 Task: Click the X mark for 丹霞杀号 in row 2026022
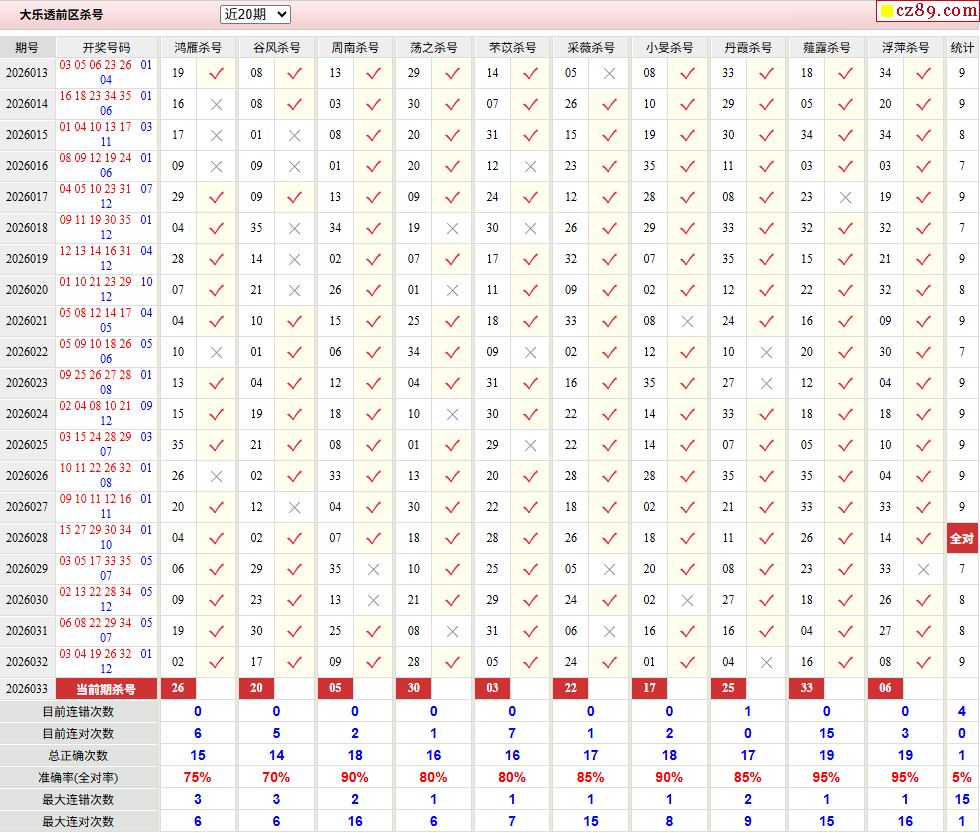pyautogui.click(x=766, y=352)
